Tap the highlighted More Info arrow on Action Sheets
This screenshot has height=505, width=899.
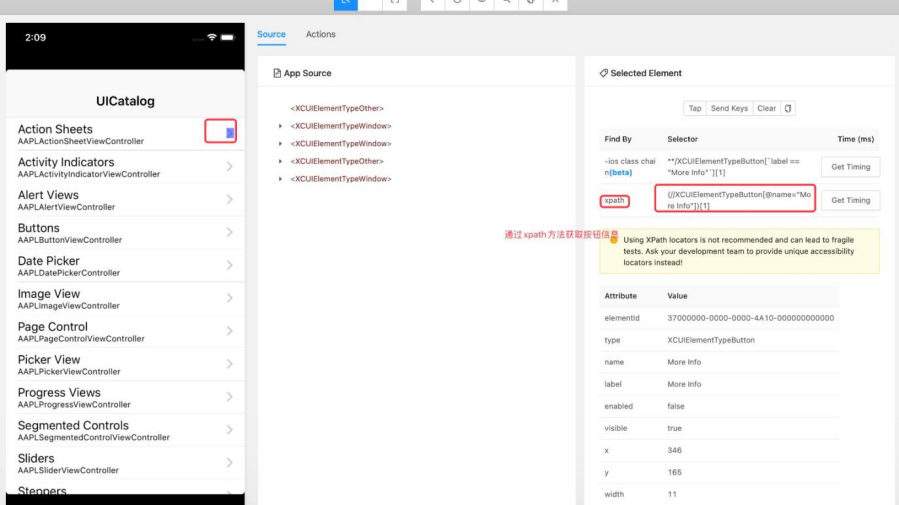point(229,133)
